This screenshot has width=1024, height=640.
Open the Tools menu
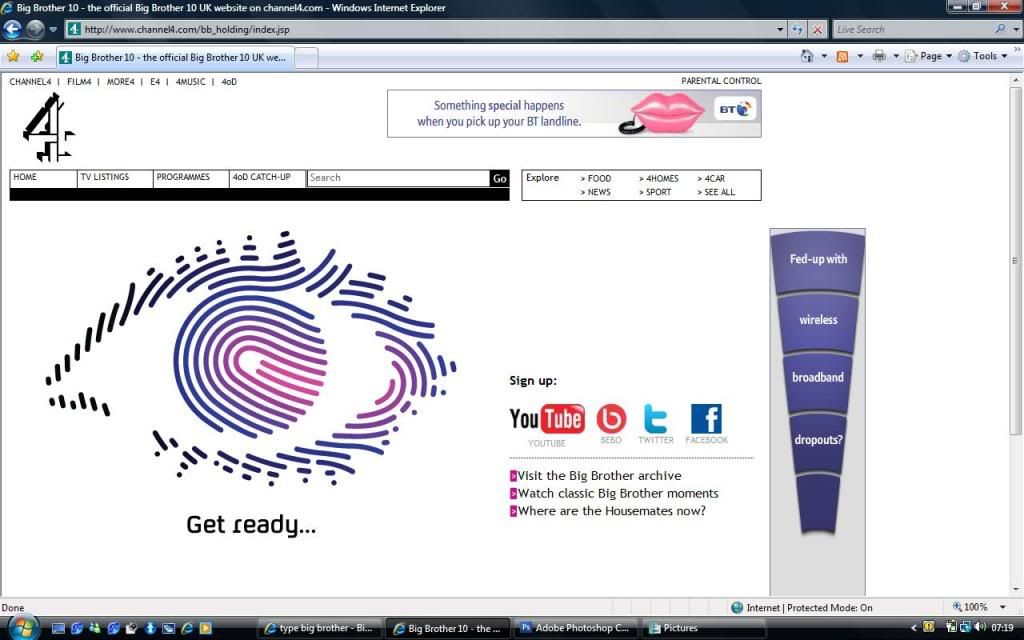(983, 56)
